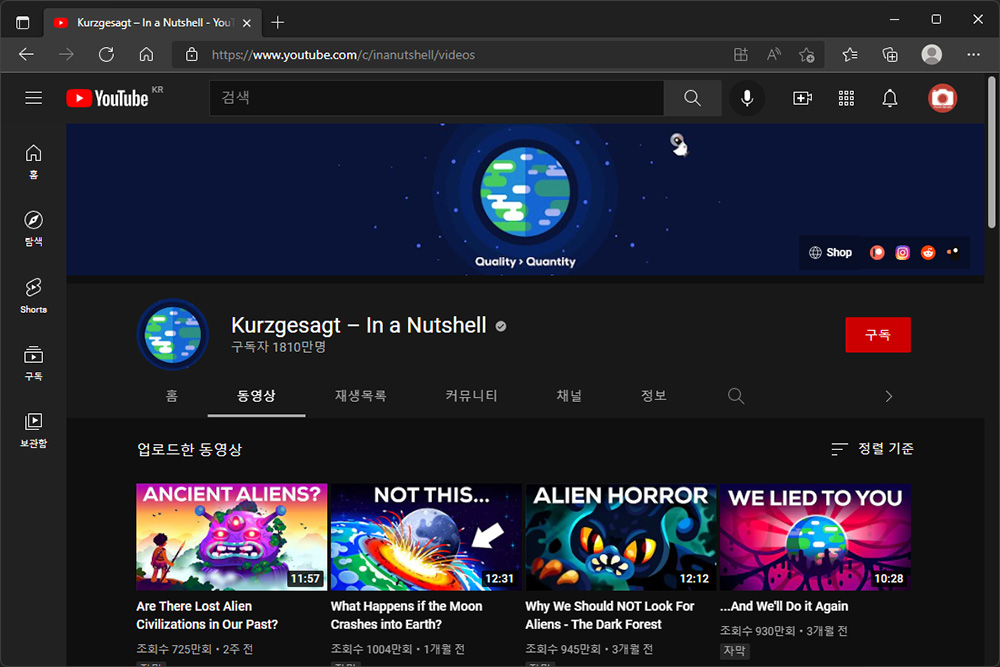
Task: Open the Patreon link in the banner
Action: pos(877,253)
